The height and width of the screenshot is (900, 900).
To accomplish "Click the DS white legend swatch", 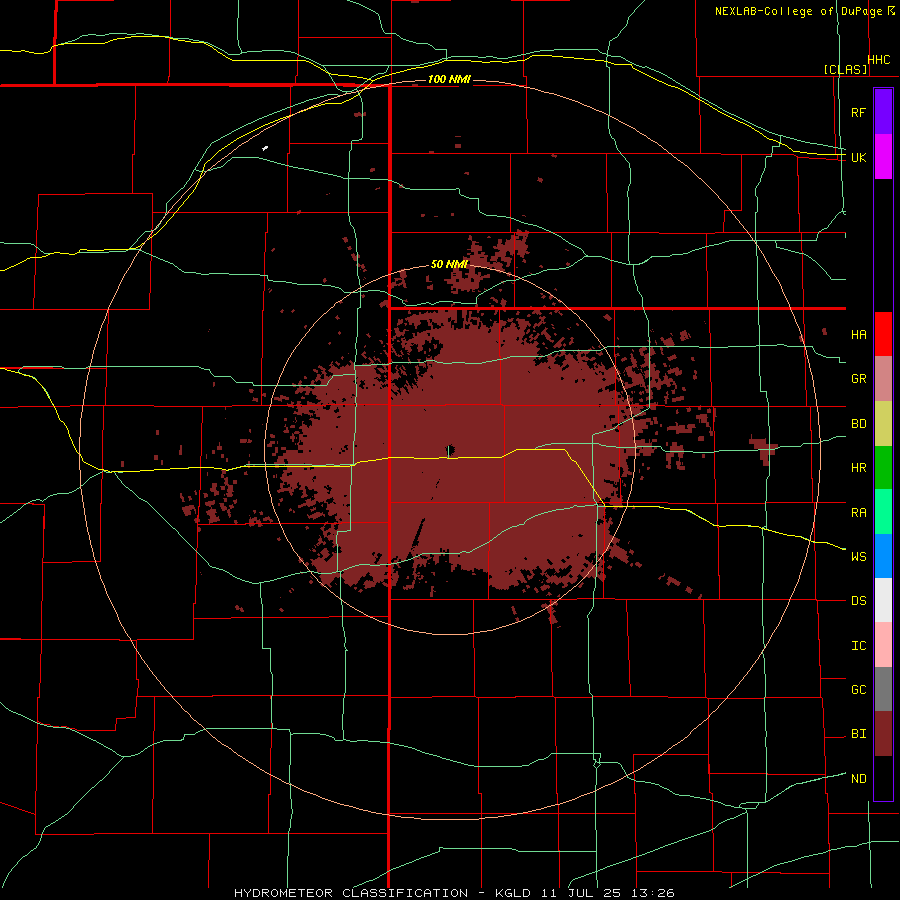I will pos(883,600).
